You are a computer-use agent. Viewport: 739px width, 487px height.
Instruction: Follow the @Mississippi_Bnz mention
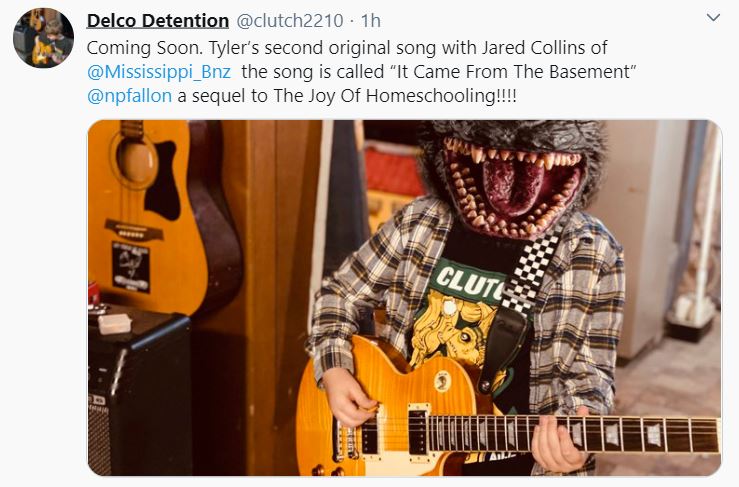[x=159, y=72]
